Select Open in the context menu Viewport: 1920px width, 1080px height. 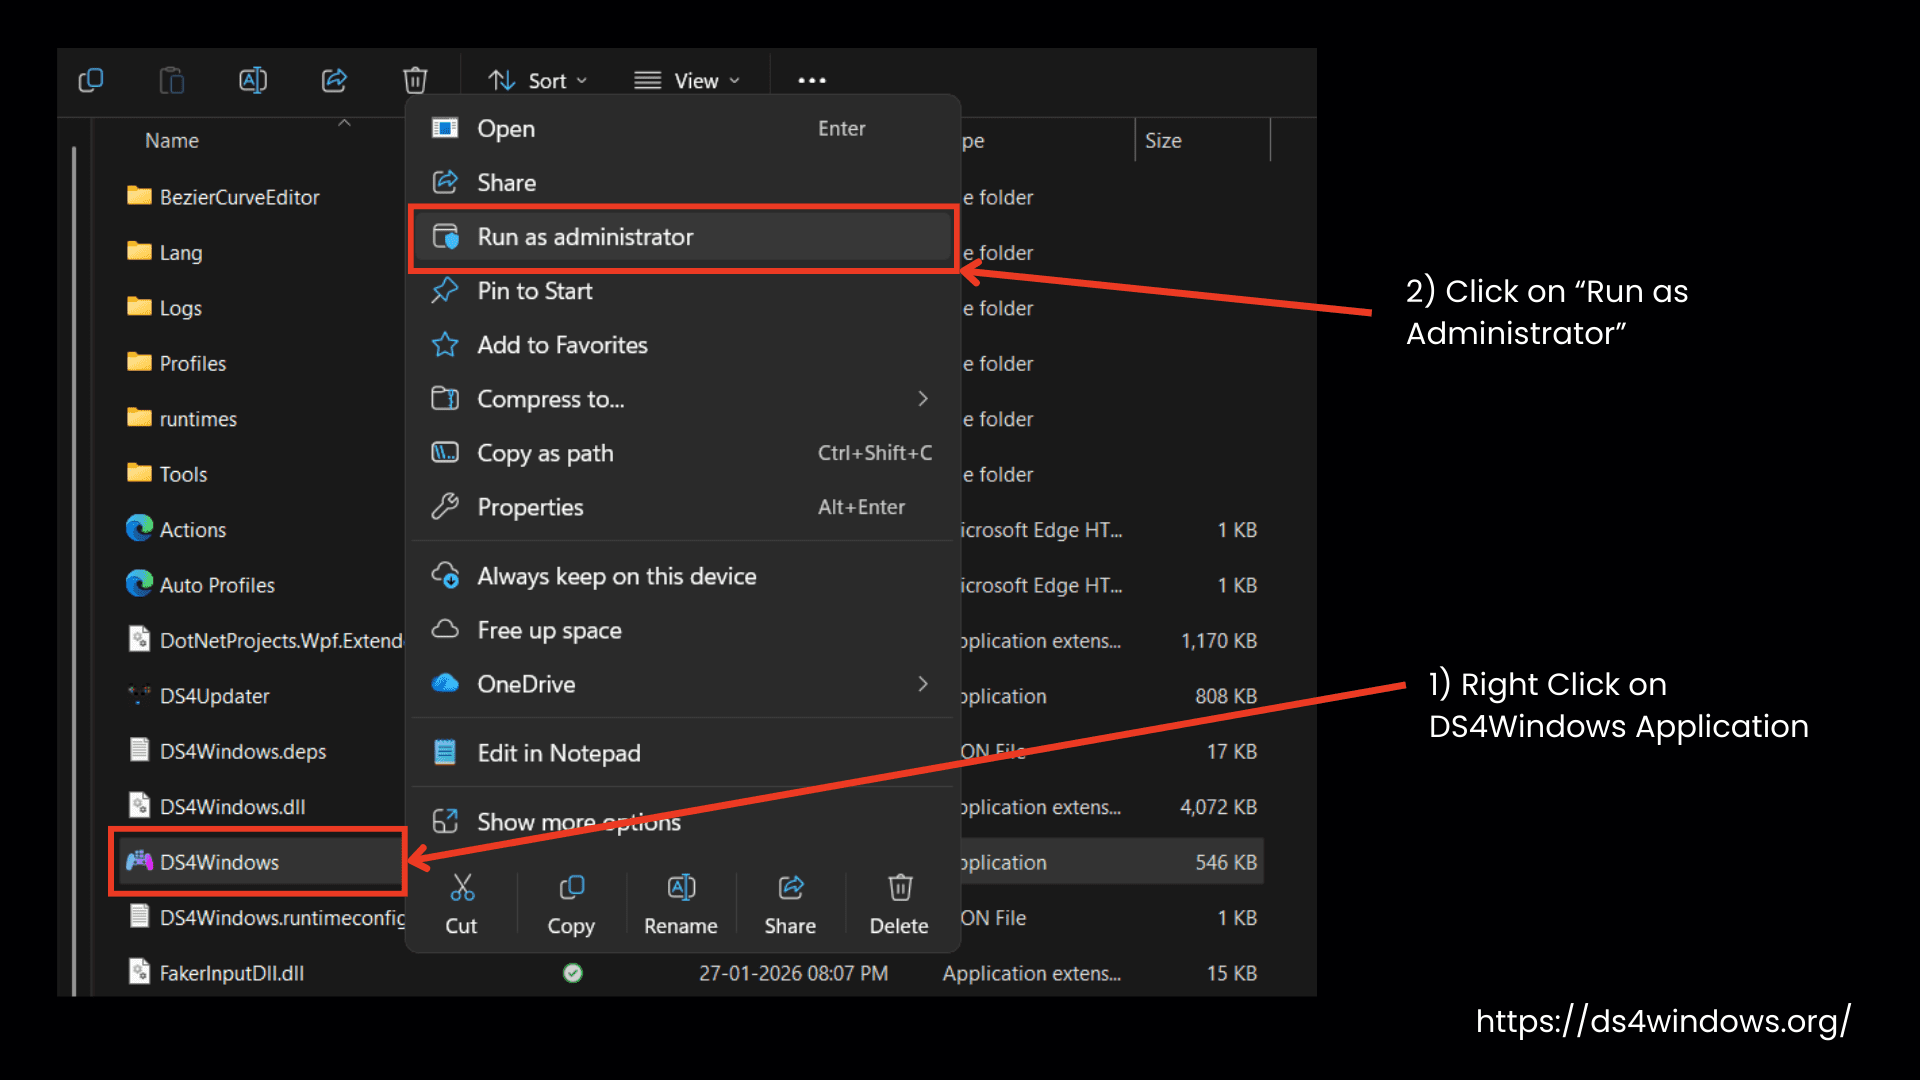coord(683,128)
